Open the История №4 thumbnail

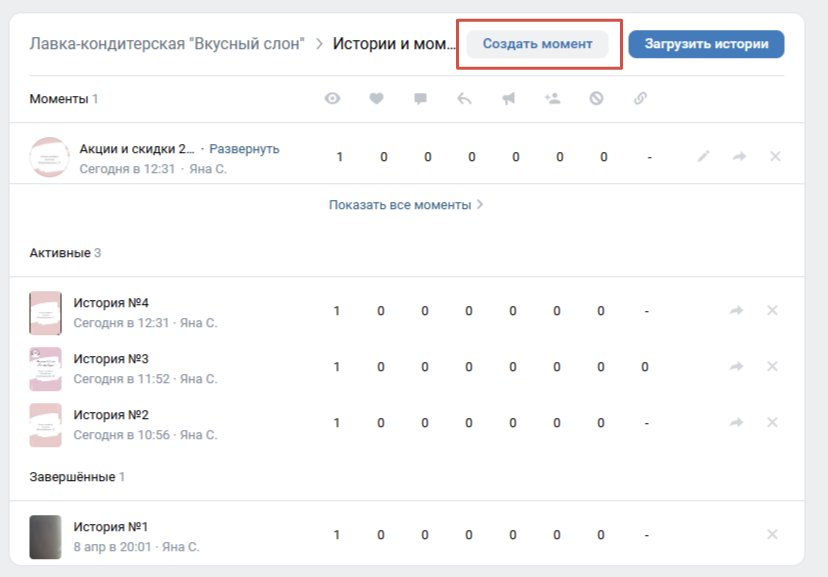tap(45, 313)
